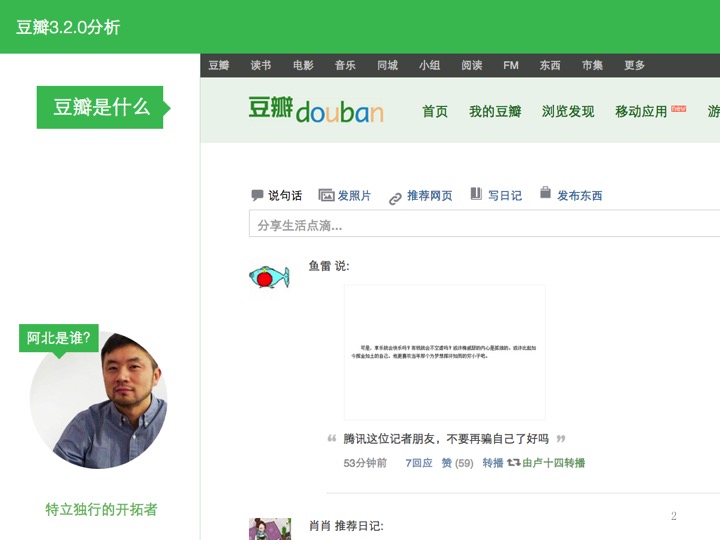Open 读书 in the top navigation bar
This screenshot has height=540, width=720.
[261, 65]
